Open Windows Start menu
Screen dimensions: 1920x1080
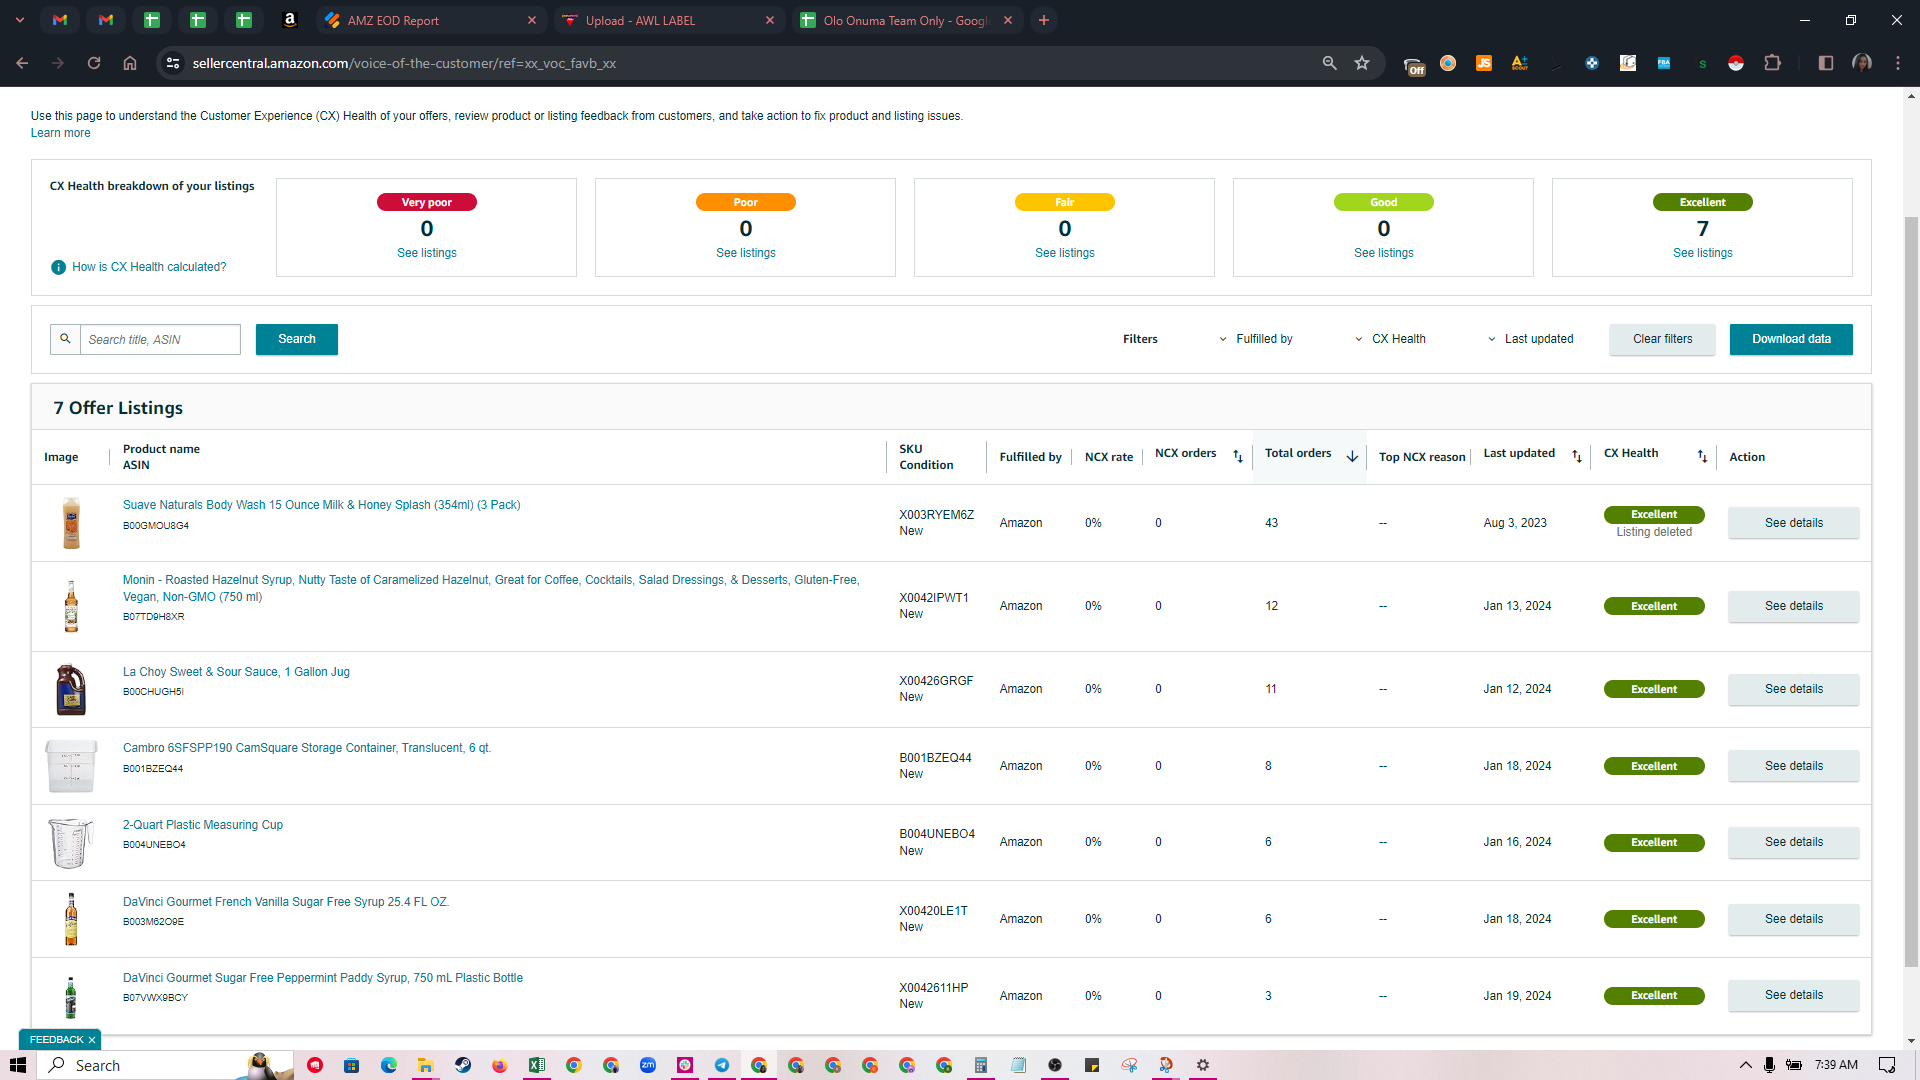(18, 1065)
